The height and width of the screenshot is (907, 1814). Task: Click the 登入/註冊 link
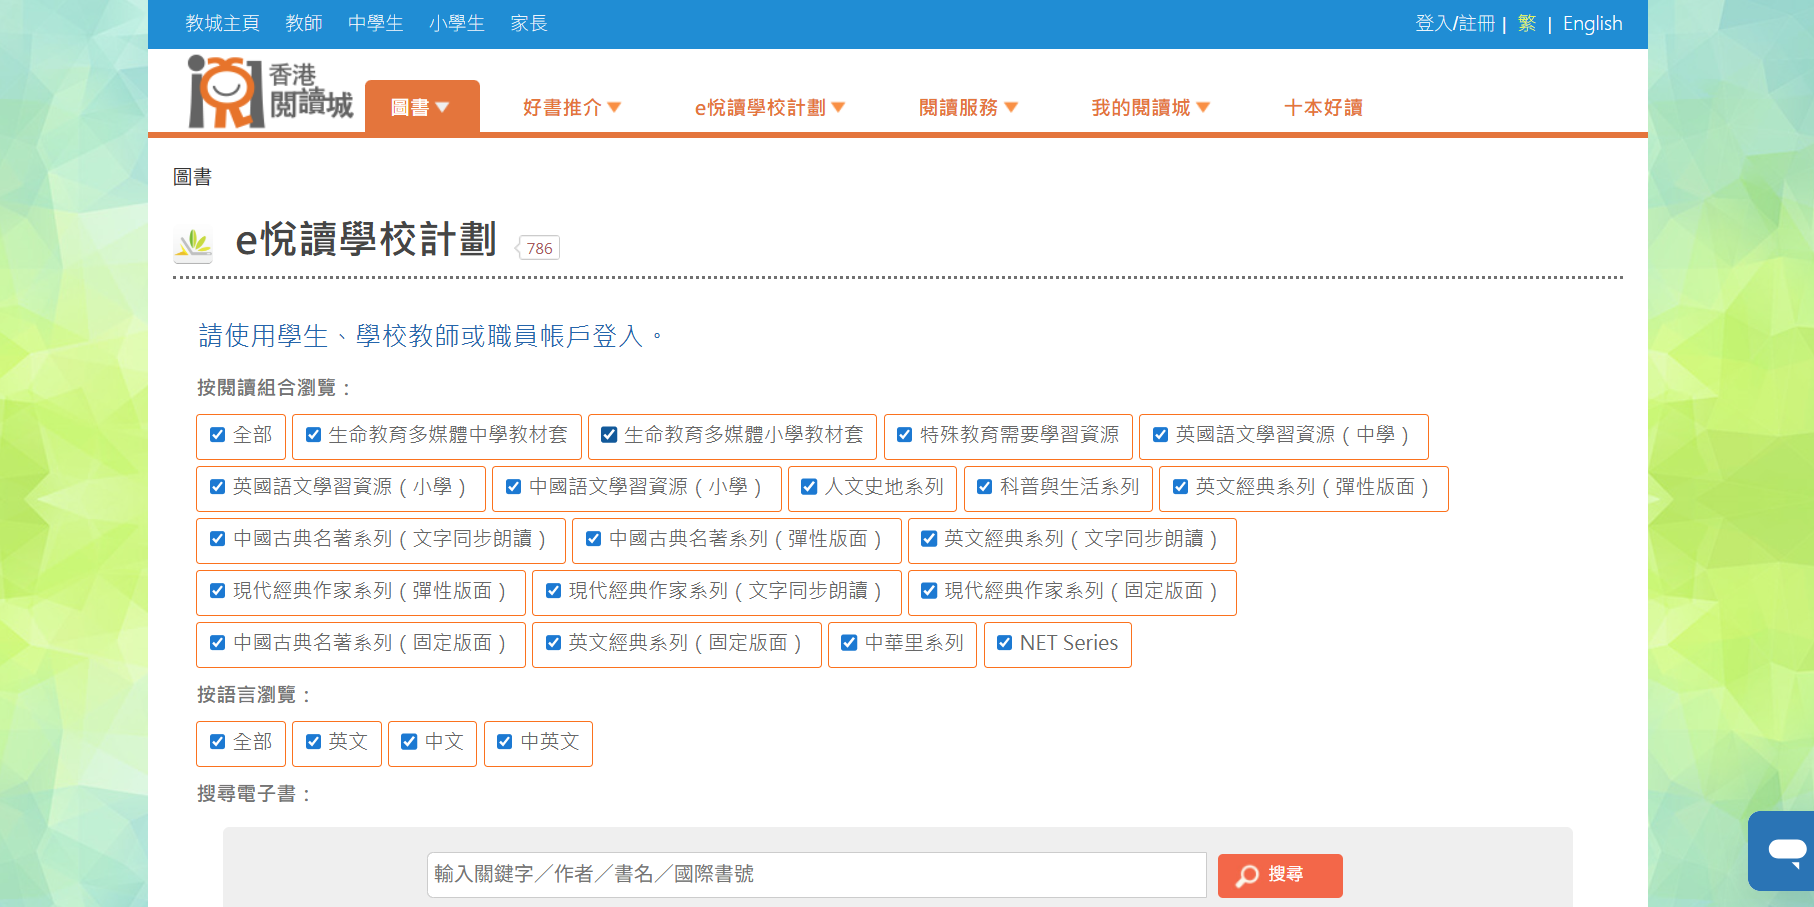[1454, 23]
